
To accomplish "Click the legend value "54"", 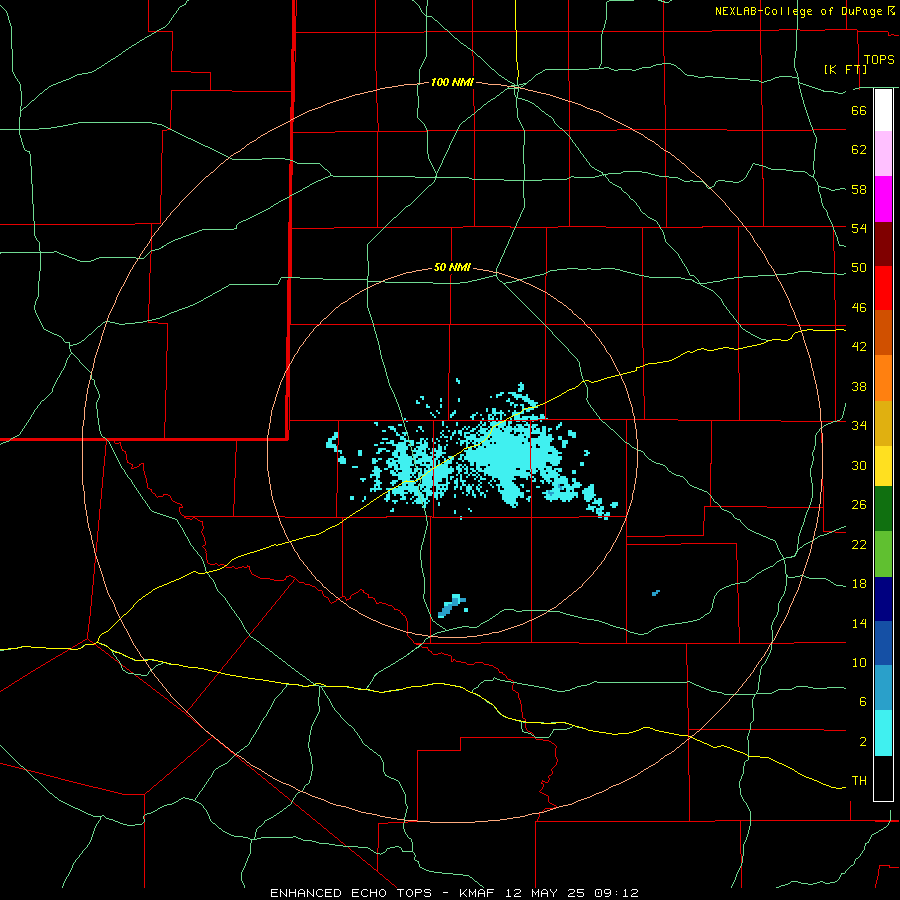I will 859,228.
